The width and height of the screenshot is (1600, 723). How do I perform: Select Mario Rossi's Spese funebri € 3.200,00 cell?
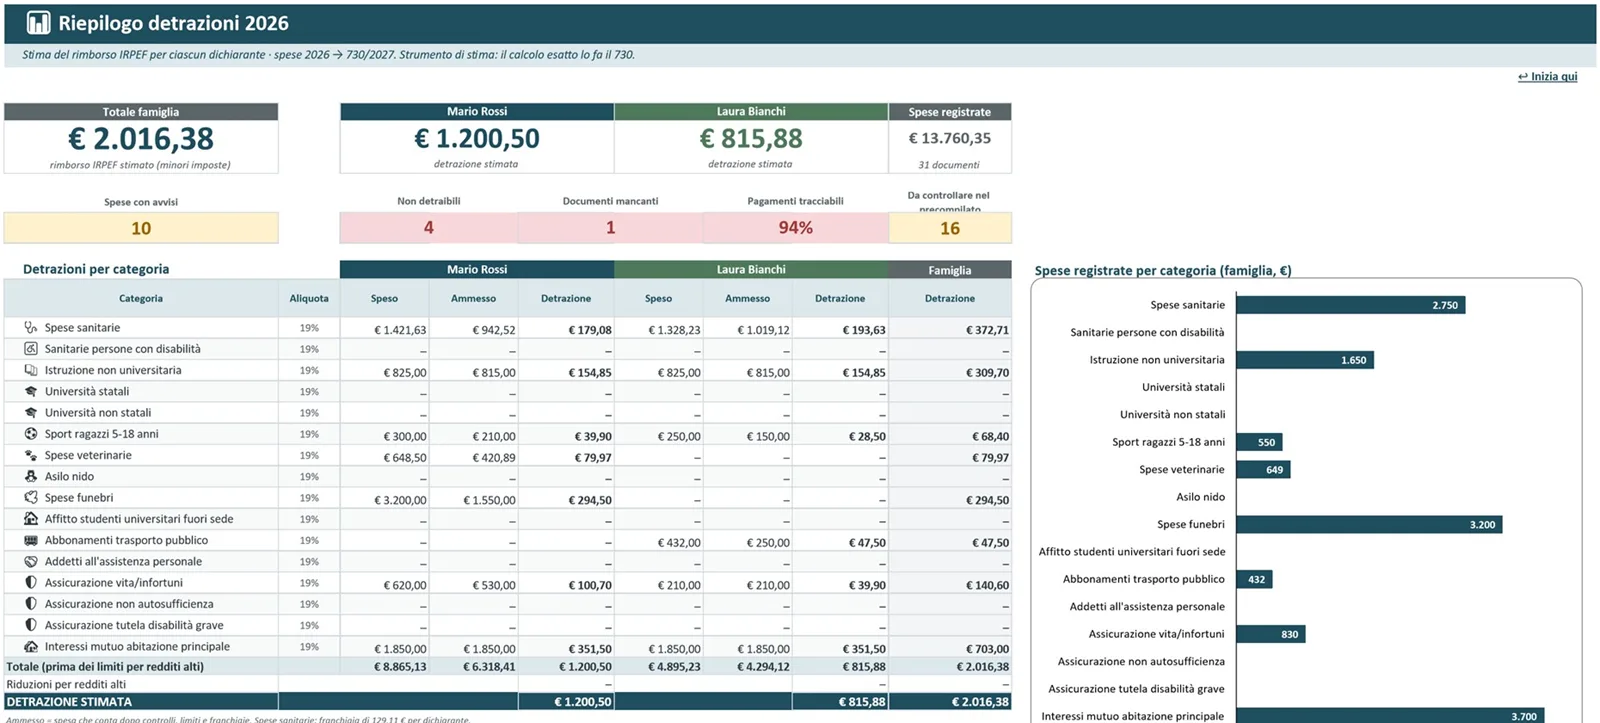[x=385, y=500]
